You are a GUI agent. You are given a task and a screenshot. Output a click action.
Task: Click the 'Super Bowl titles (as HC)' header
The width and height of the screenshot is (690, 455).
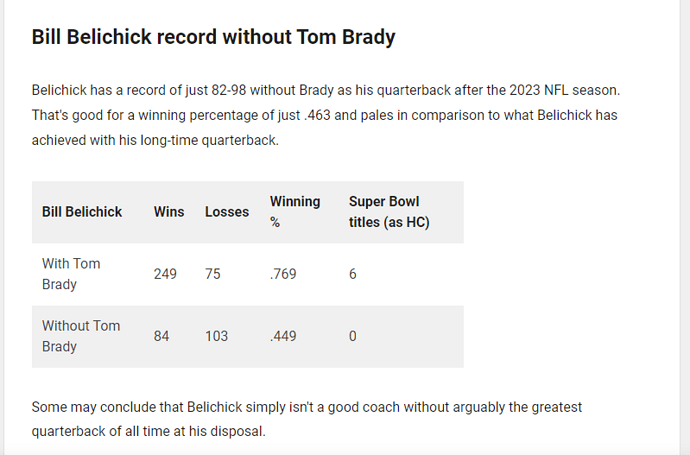point(389,212)
